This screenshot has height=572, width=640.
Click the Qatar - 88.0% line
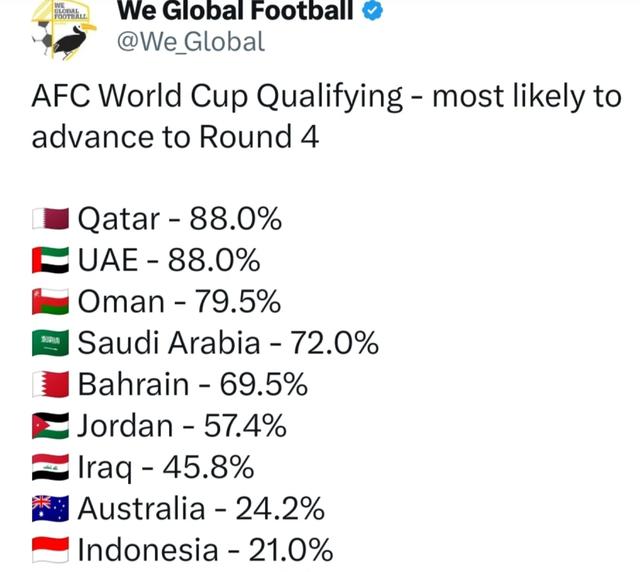pyautogui.click(x=179, y=218)
